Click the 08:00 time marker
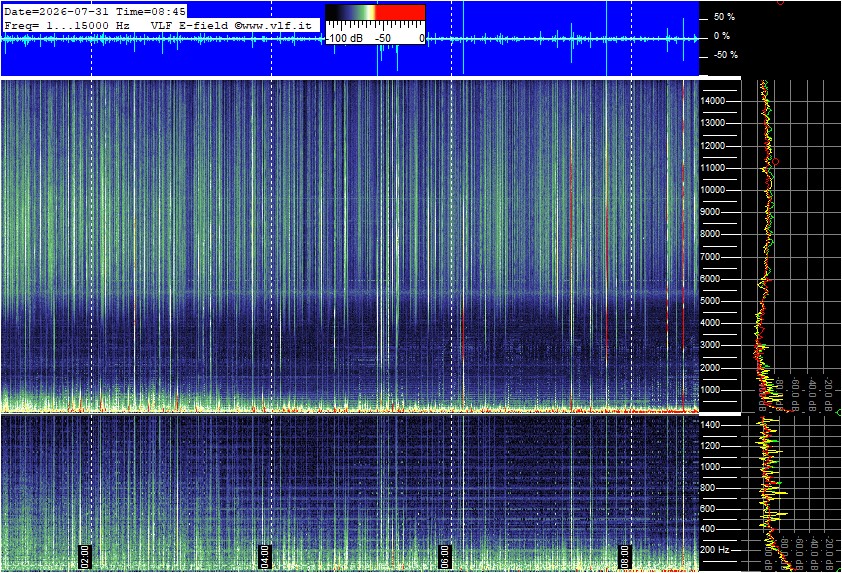 coord(625,556)
